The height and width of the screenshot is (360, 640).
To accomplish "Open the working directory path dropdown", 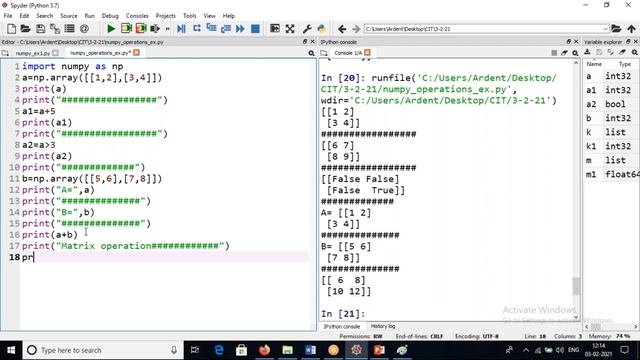I will (x=605, y=29).
